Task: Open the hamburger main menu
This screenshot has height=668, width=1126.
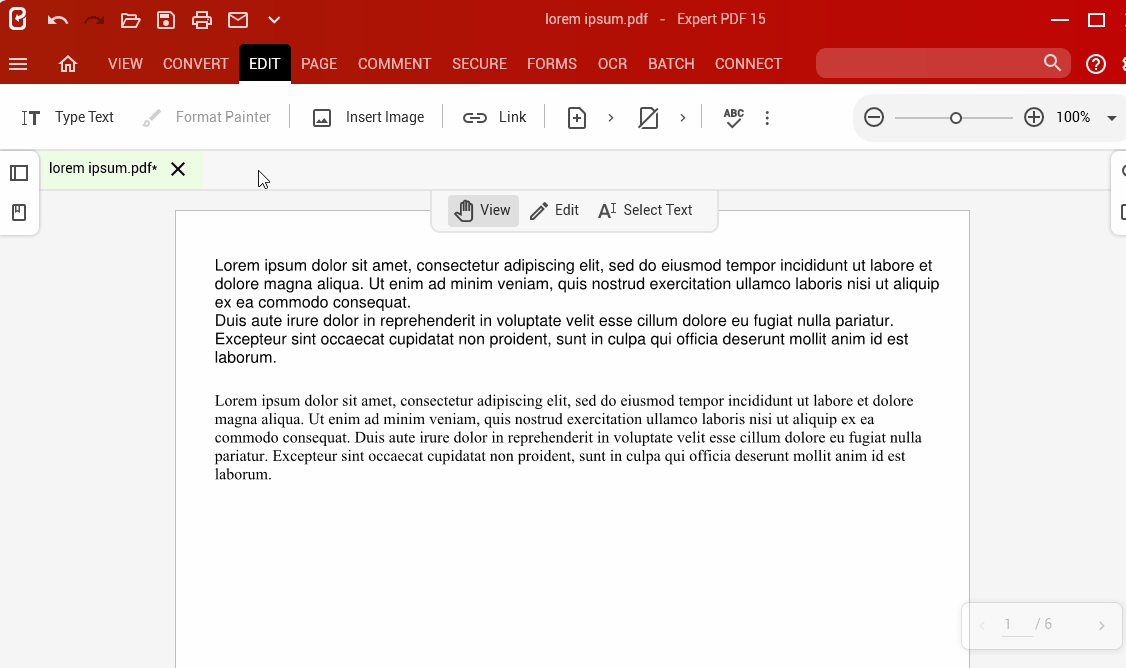Action: tap(18, 64)
